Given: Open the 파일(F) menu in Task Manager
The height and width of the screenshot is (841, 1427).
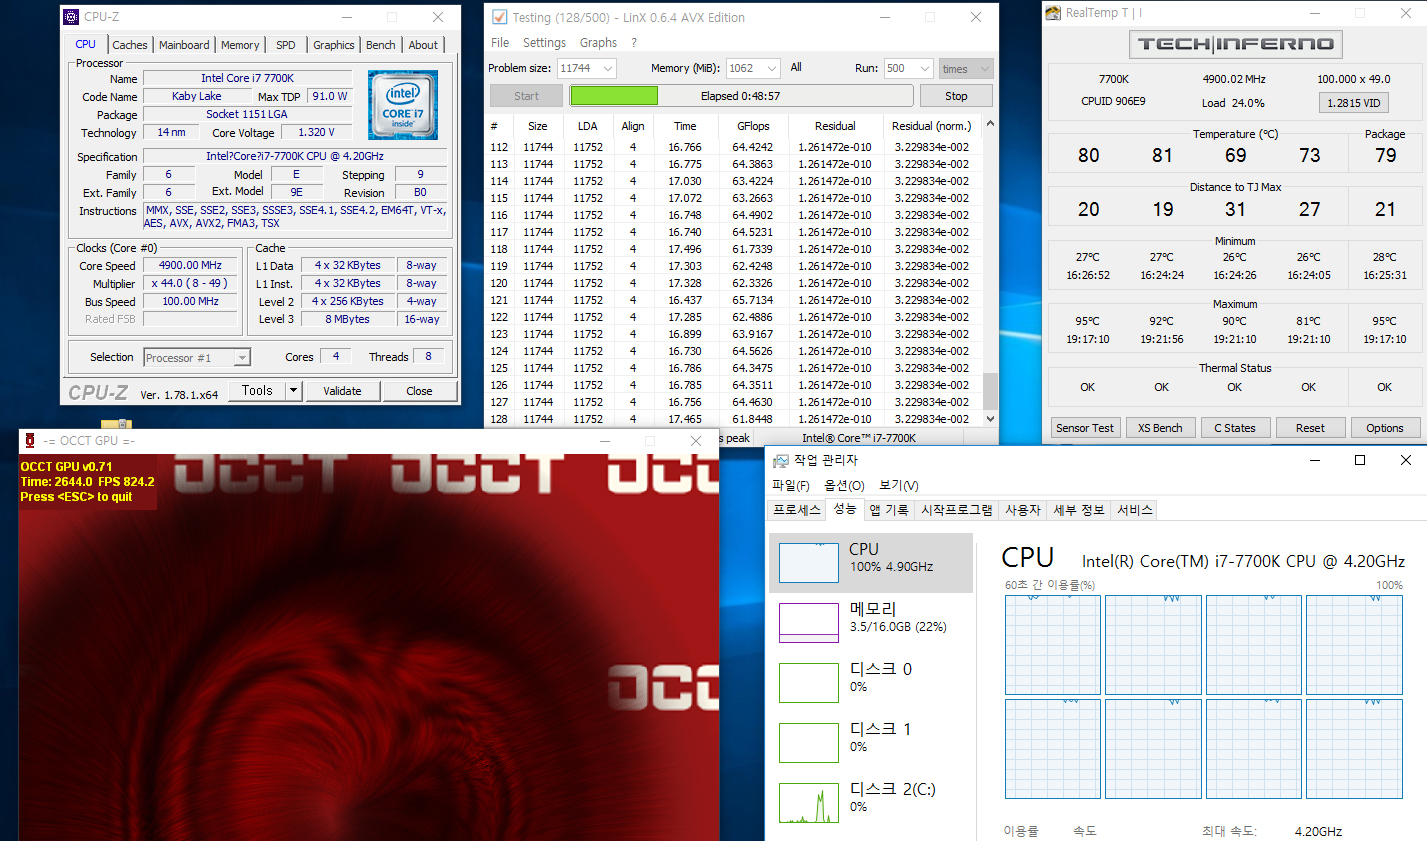Looking at the screenshot, I should click(791, 485).
